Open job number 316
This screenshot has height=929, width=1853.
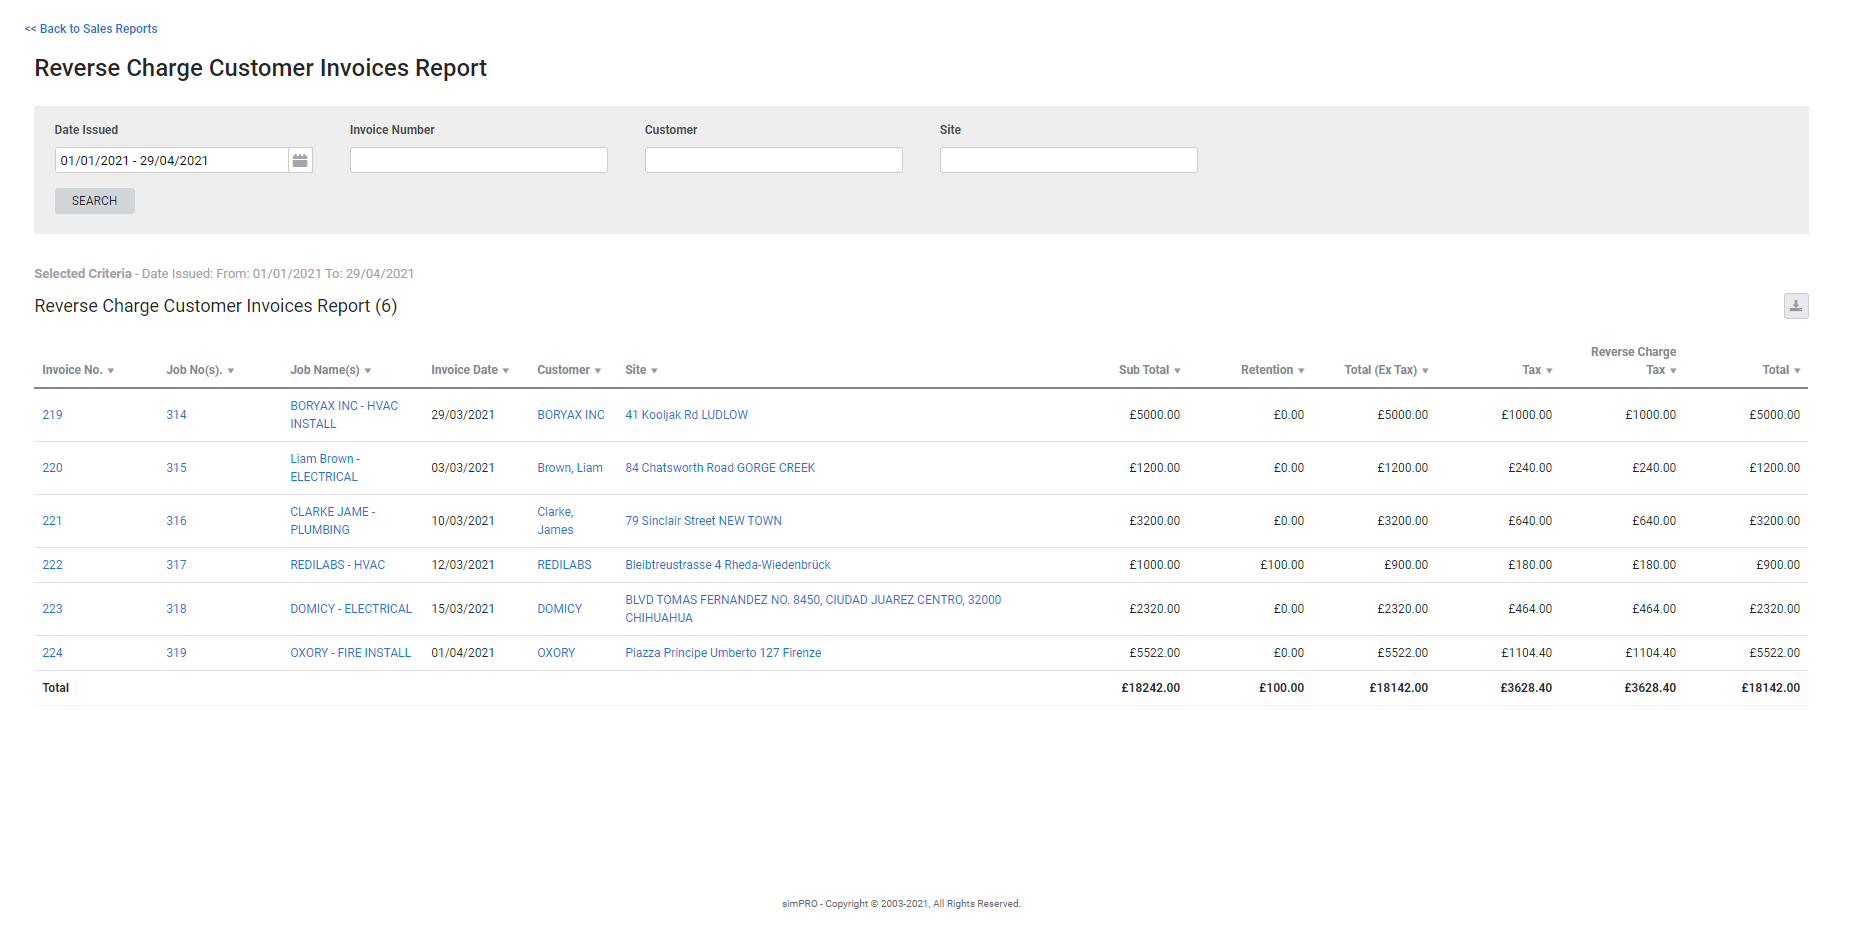[x=176, y=521]
